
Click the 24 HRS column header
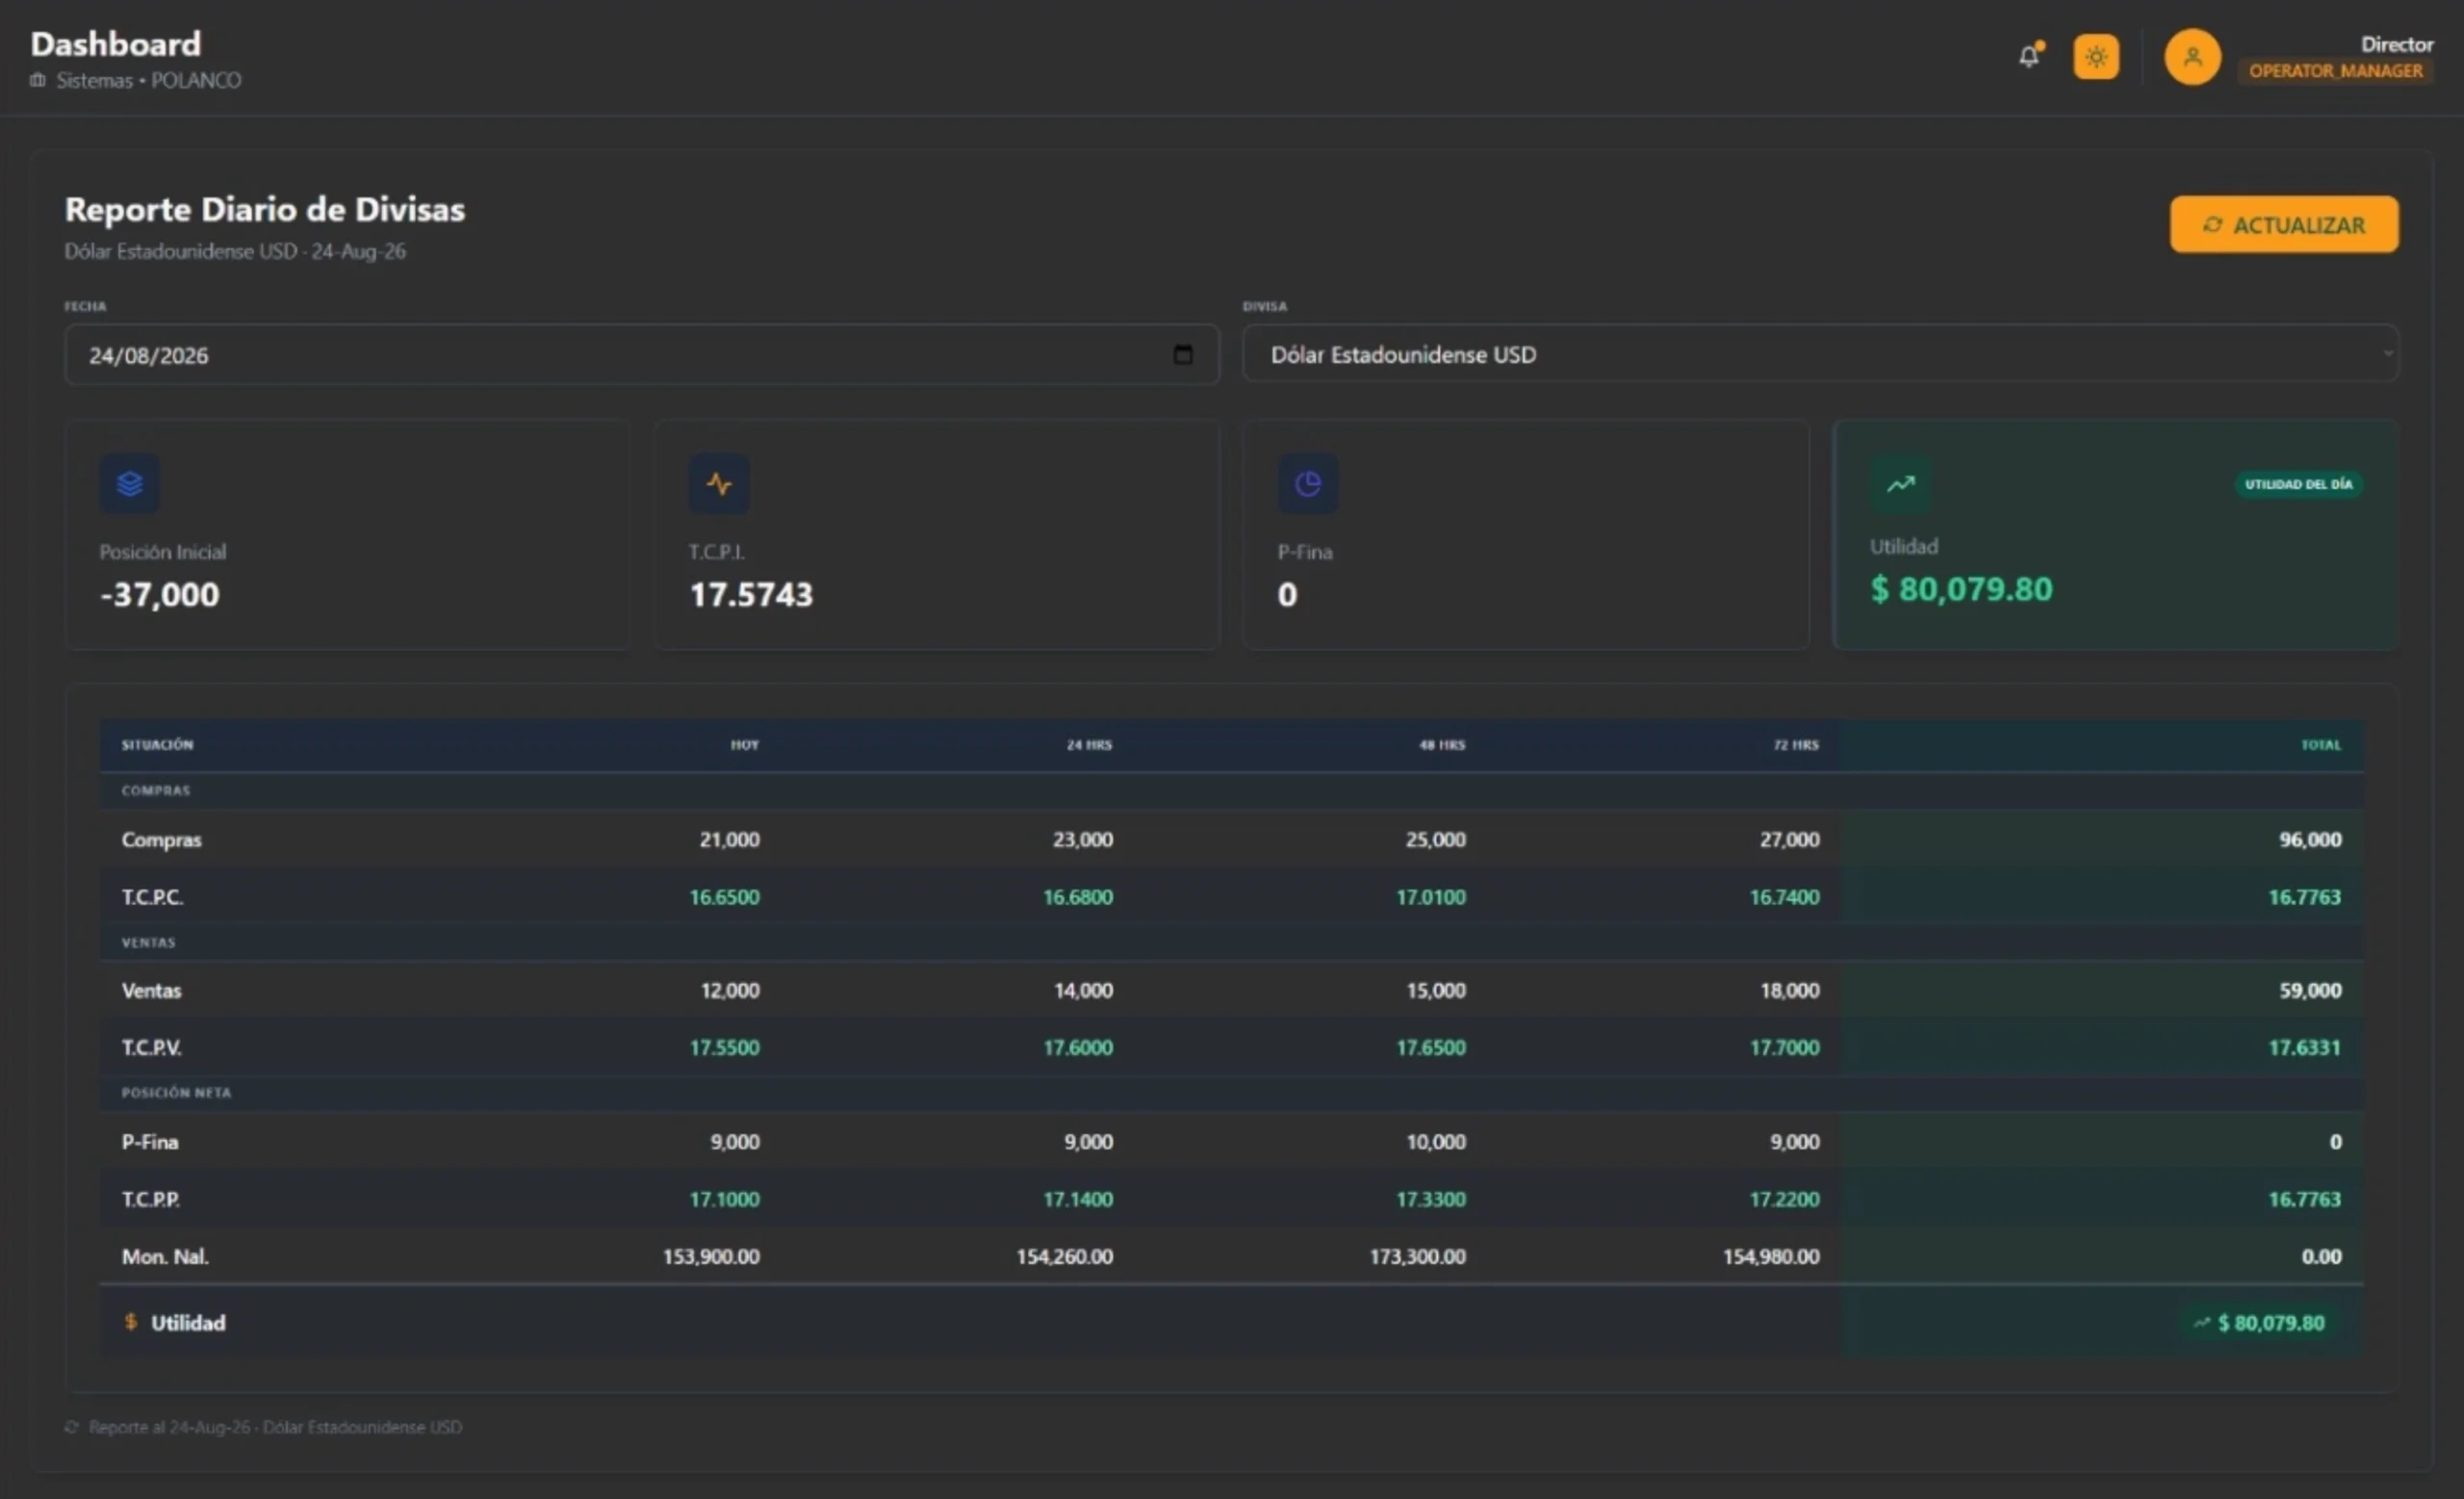[x=1089, y=745]
